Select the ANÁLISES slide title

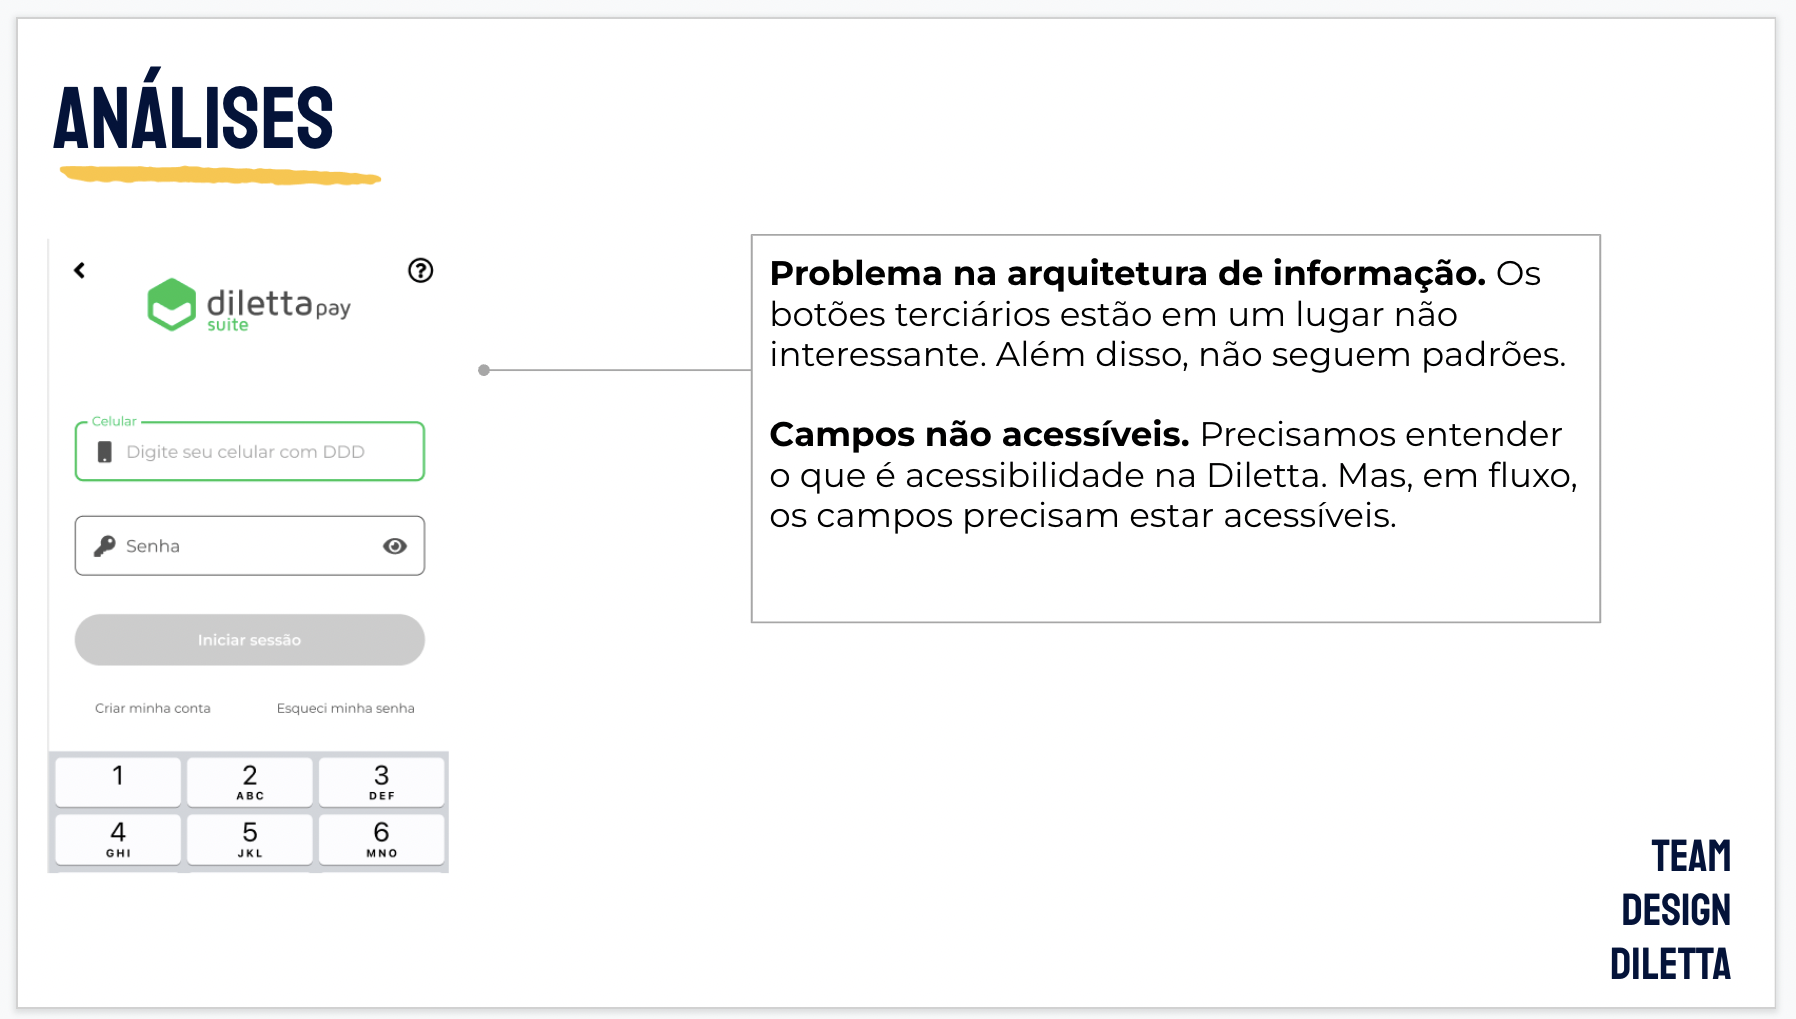click(x=193, y=118)
